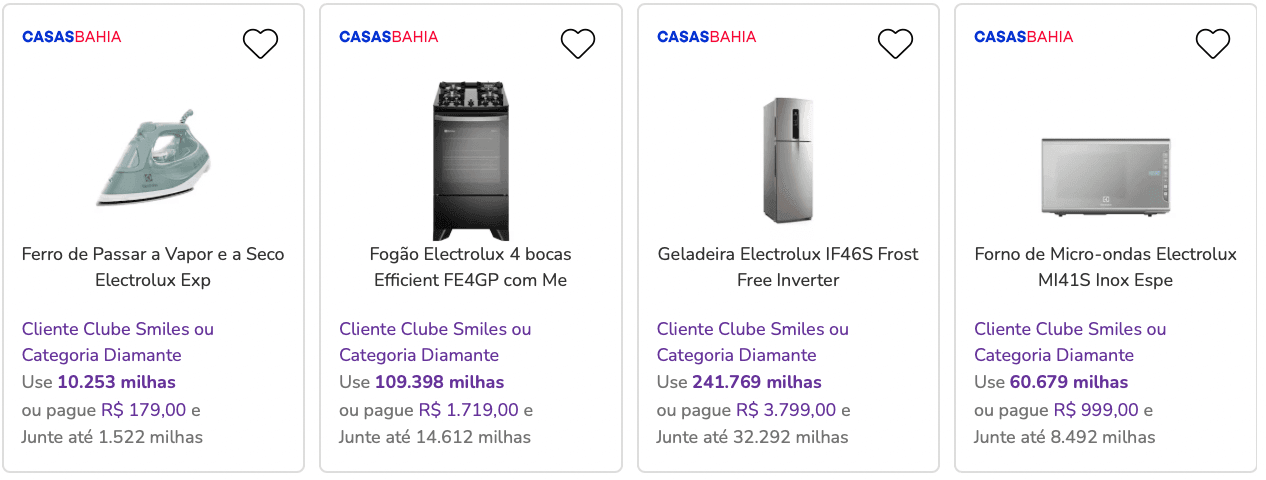Image resolution: width=1266 pixels, height=480 pixels.
Task: Click Casas Bahia logo on Geladeira card
Action: [x=707, y=37]
